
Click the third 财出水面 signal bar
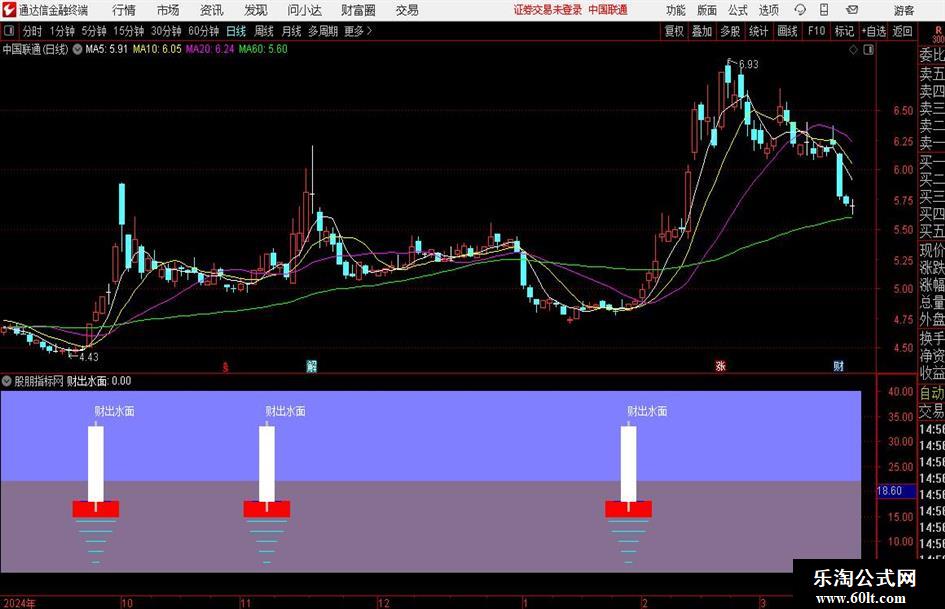coord(629,464)
